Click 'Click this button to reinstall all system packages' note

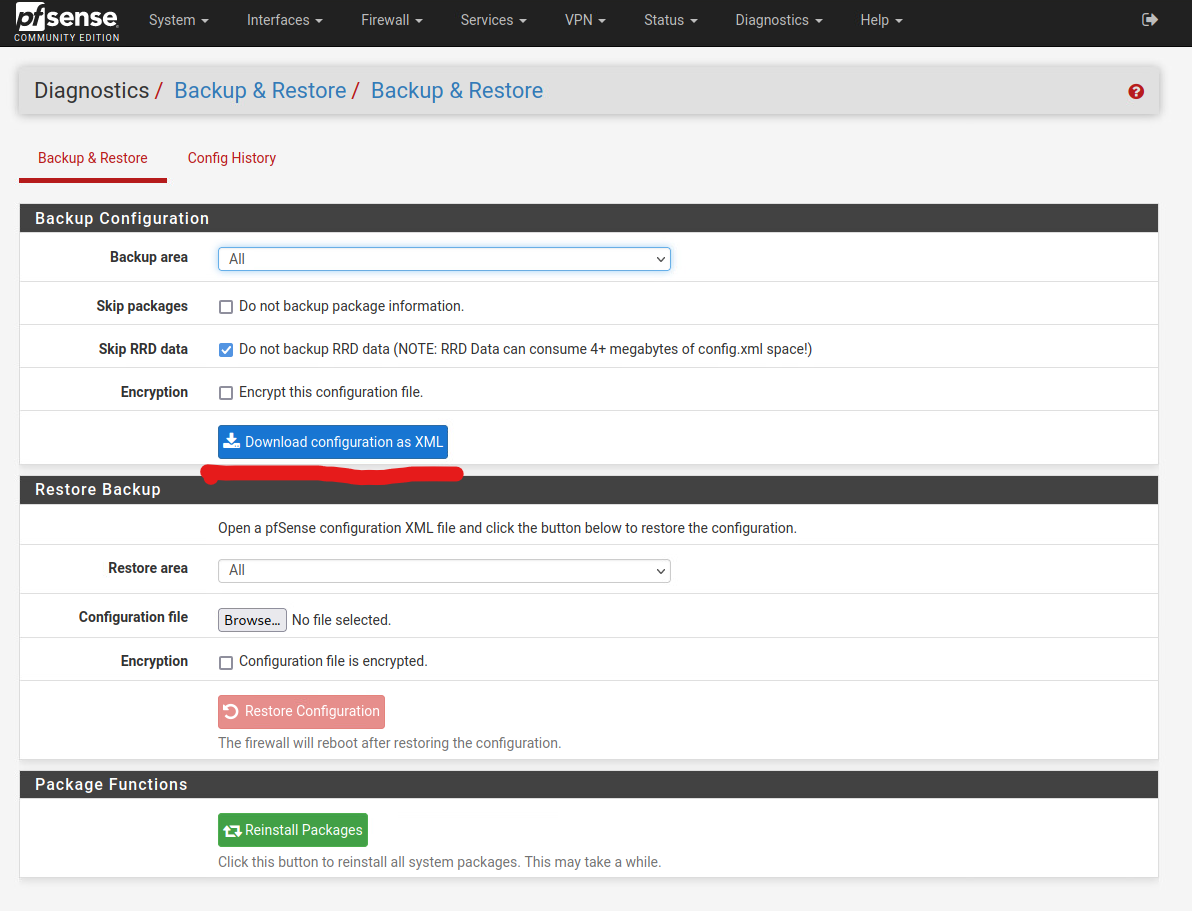[x=439, y=862]
